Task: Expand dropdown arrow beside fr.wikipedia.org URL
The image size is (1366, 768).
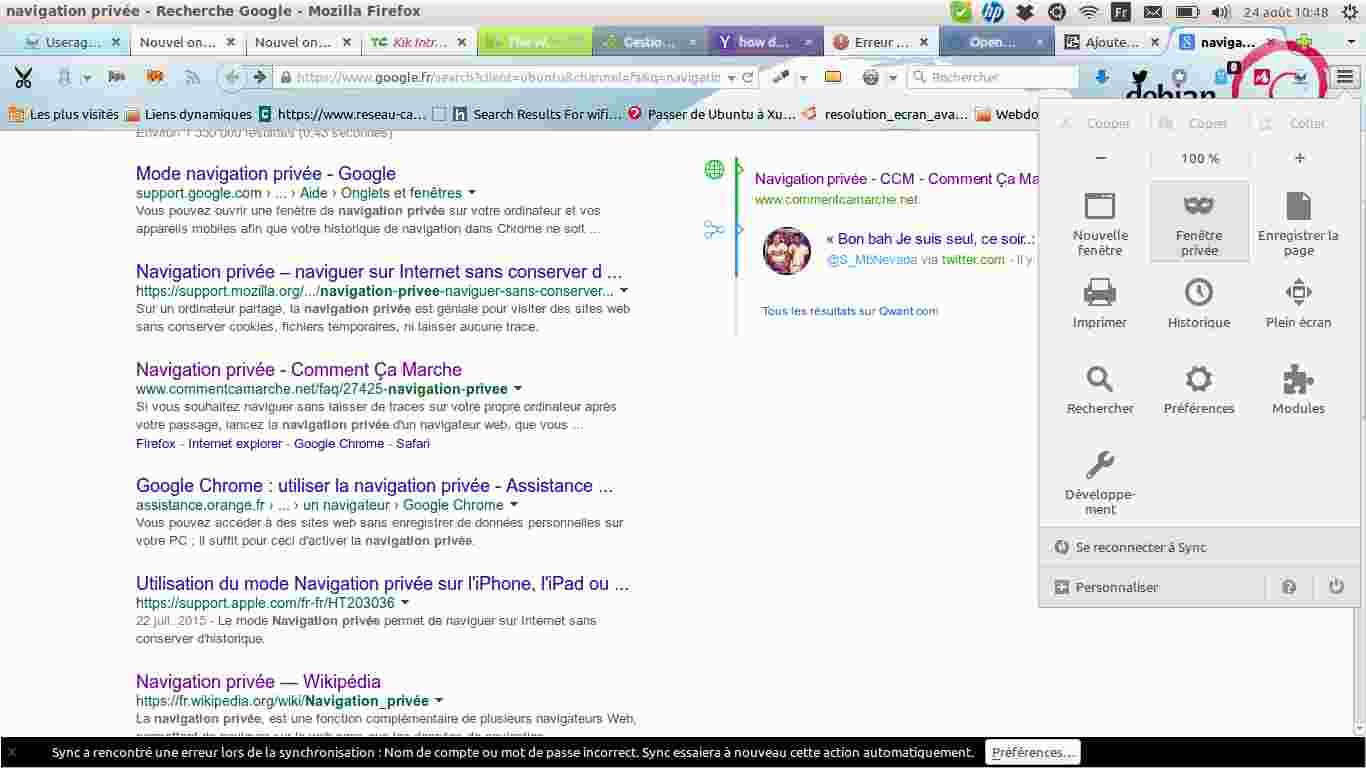Action: [438, 701]
